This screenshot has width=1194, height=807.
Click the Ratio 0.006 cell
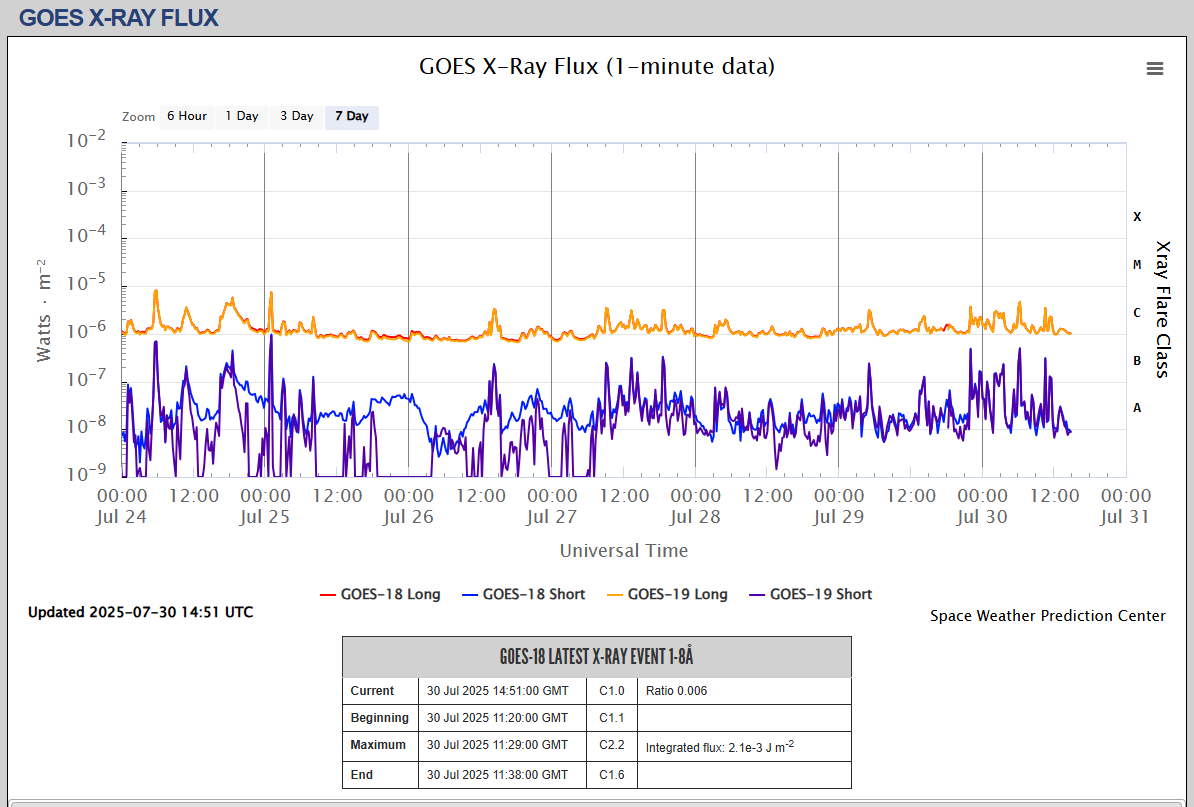click(x=744, y=691)
